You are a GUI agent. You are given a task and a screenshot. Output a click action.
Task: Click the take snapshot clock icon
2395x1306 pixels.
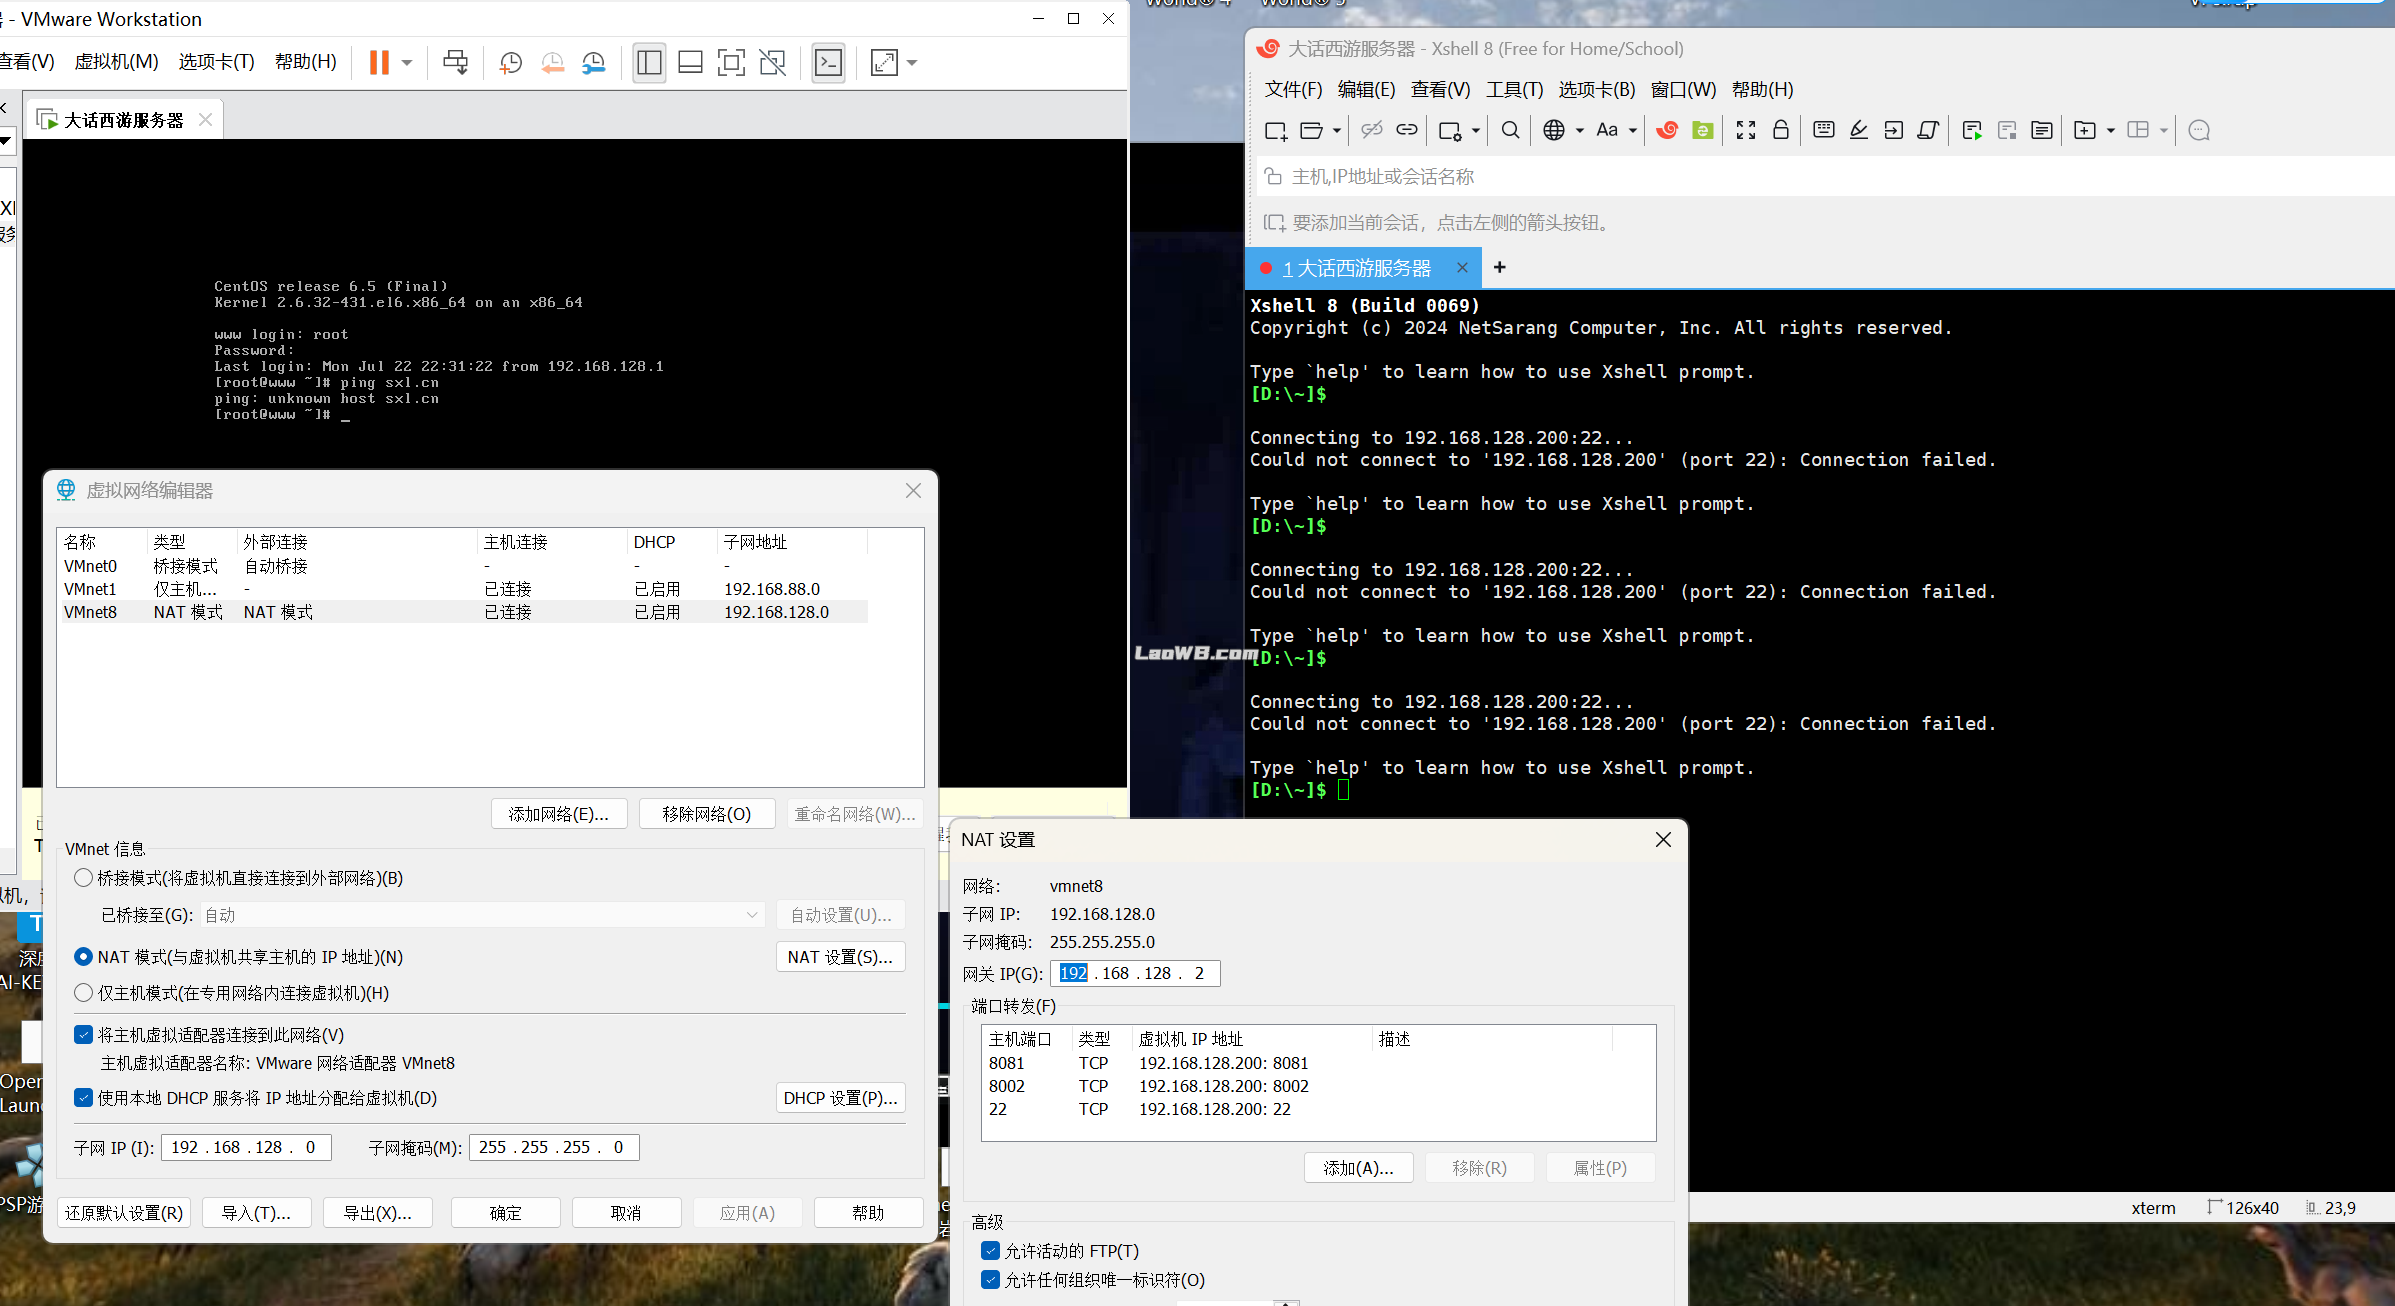click(x=510, y=63)
